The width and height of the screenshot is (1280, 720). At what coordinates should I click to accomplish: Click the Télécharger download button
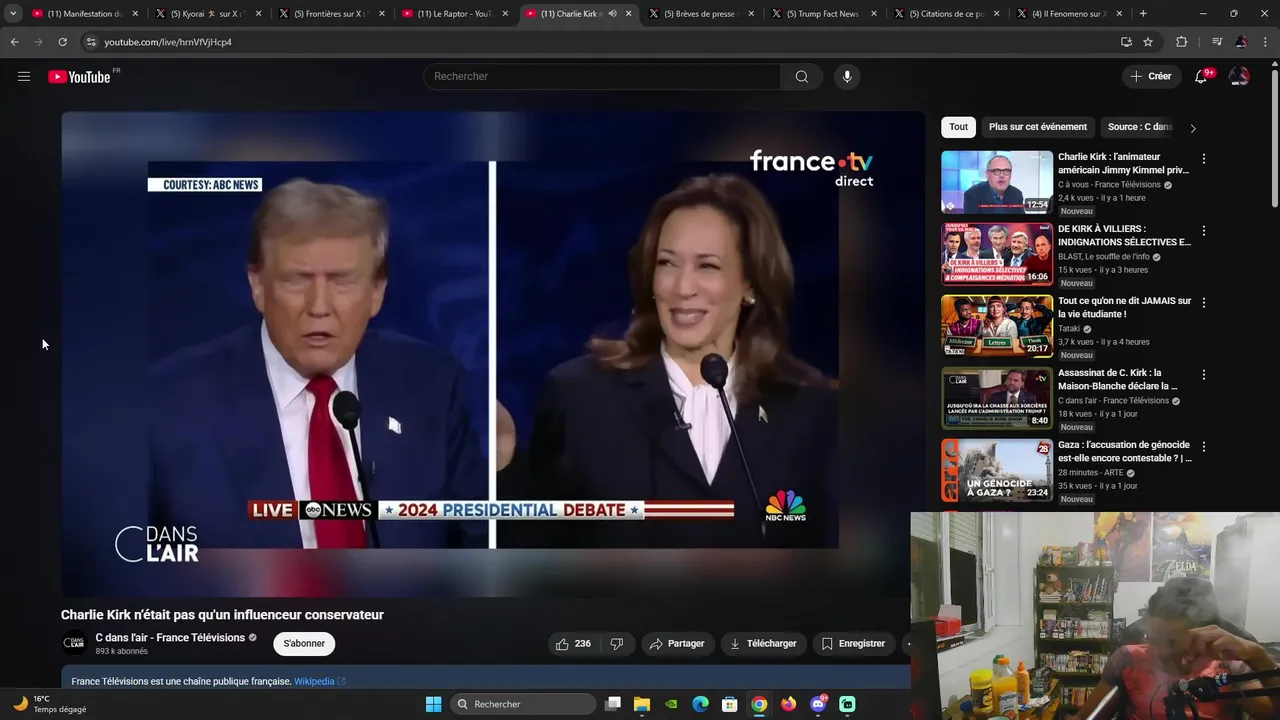point(763,644)
